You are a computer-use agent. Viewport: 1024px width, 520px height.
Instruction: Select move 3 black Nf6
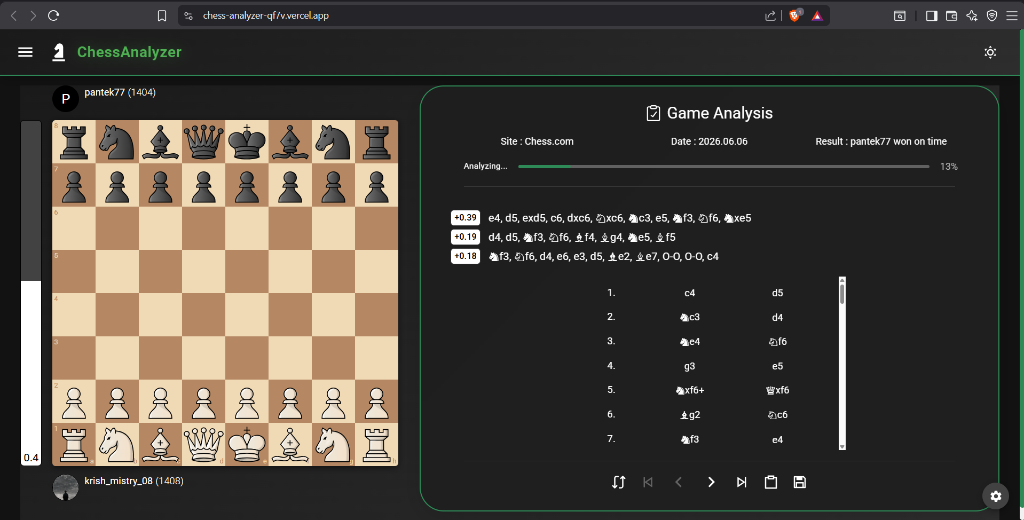777,341
